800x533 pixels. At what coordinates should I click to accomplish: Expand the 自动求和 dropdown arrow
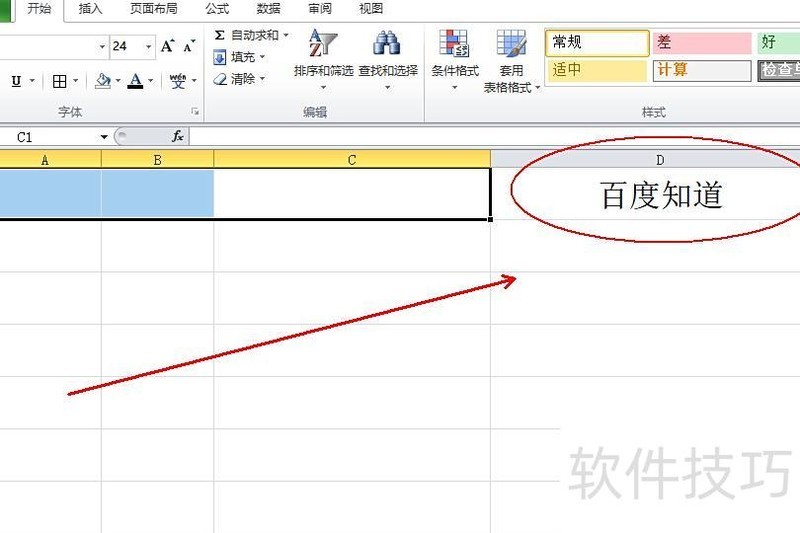pos(286,35)
